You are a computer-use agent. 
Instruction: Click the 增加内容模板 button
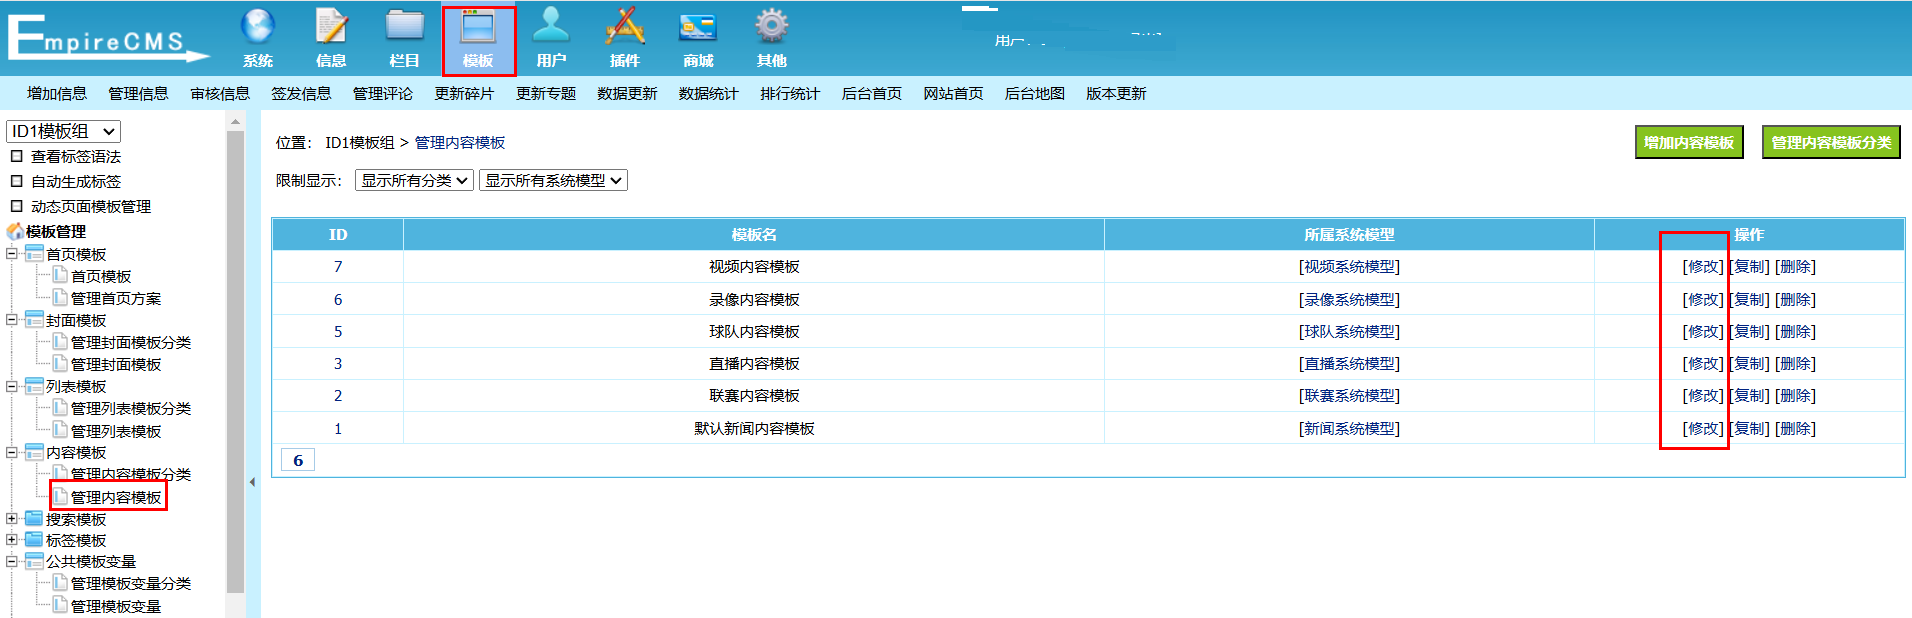tap(1689, 143)
